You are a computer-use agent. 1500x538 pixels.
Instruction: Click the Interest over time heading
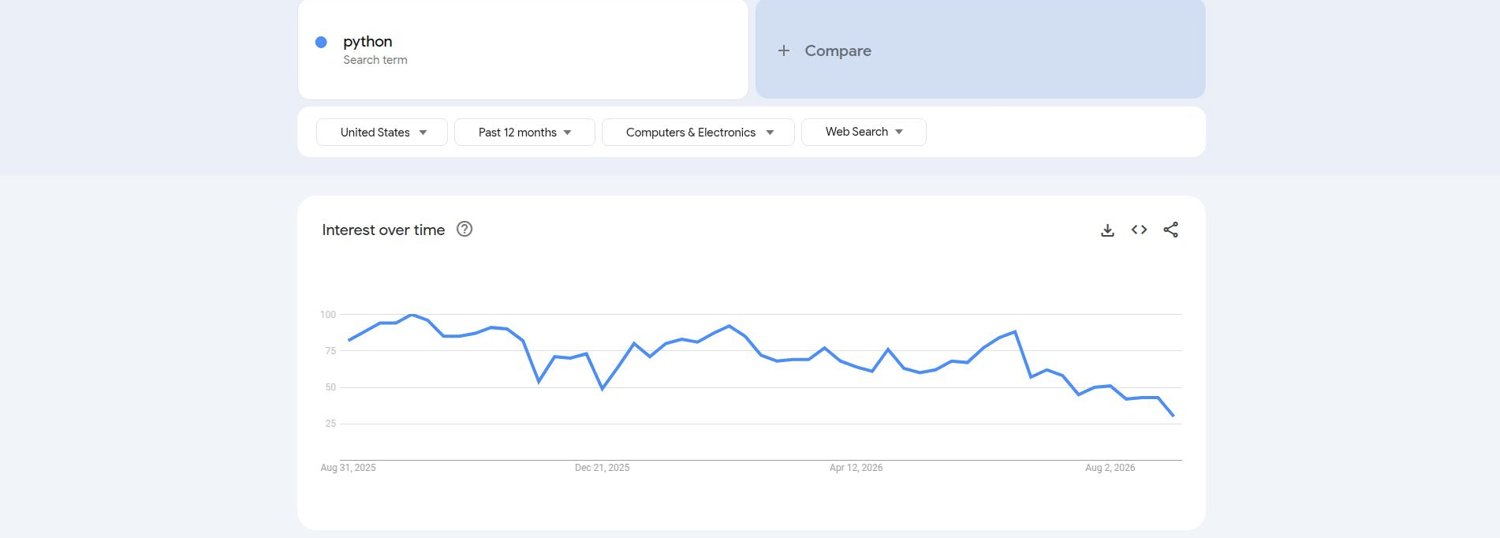[383, 230]
